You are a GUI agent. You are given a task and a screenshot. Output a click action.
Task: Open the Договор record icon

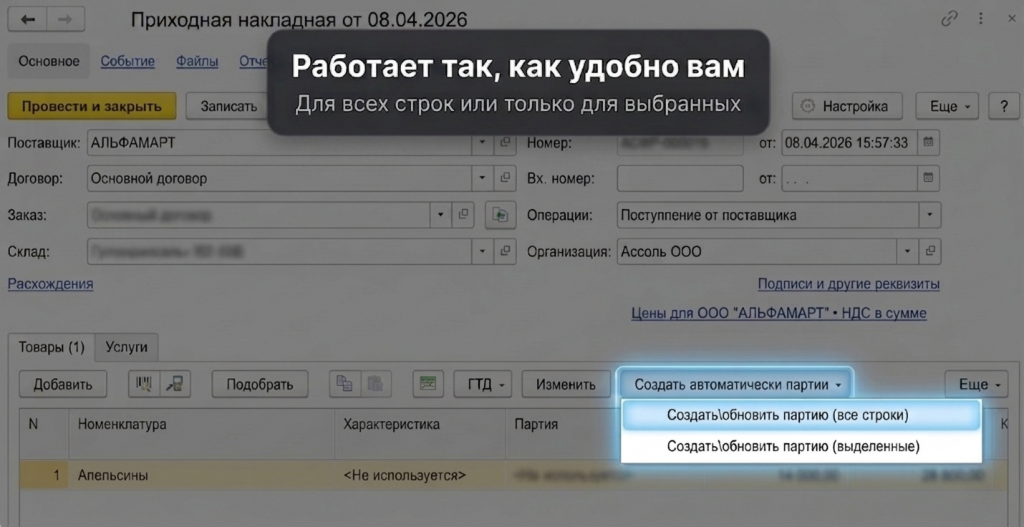point(505,178)
